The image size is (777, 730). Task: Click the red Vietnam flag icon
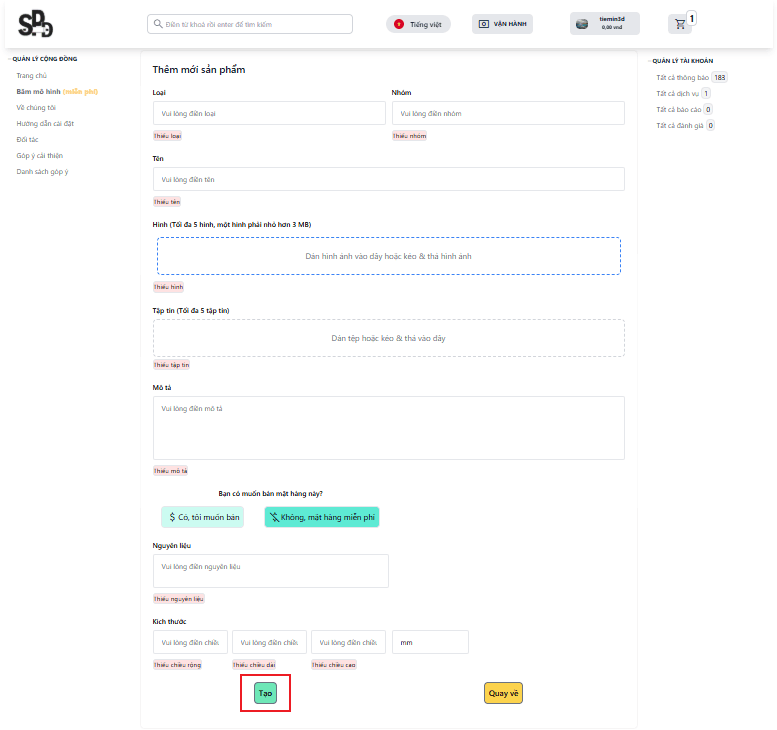tap(399, 24)
